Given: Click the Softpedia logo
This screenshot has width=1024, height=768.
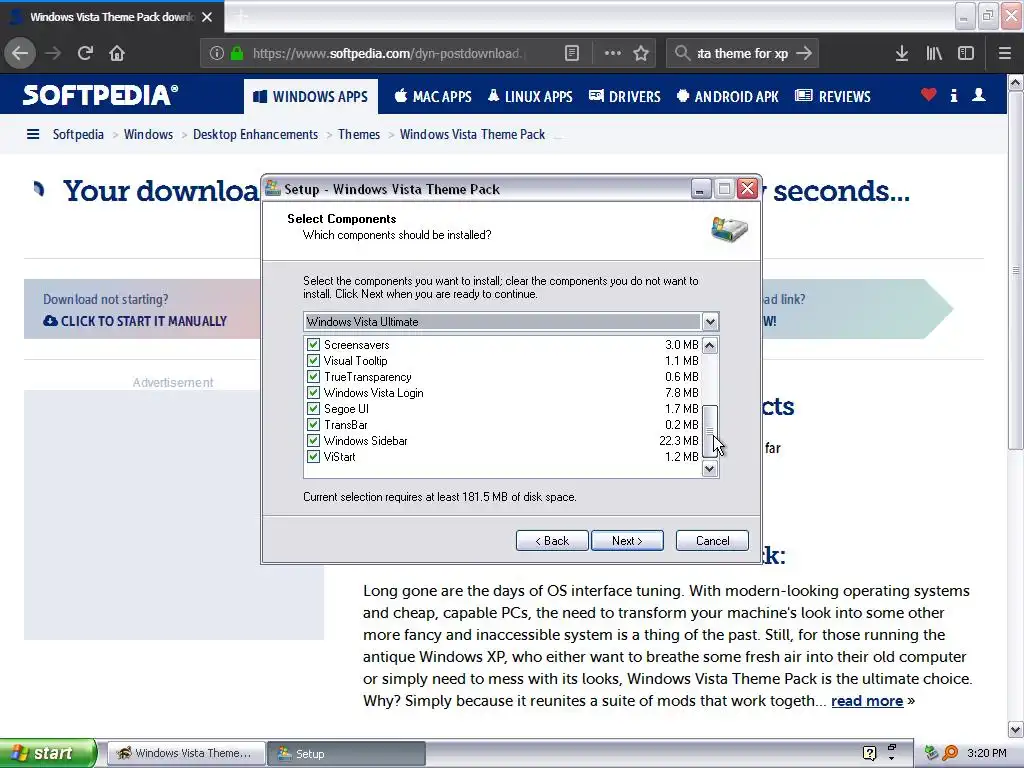Looking at the screenshot, I should pyautogui.click(x=100, y=95).
